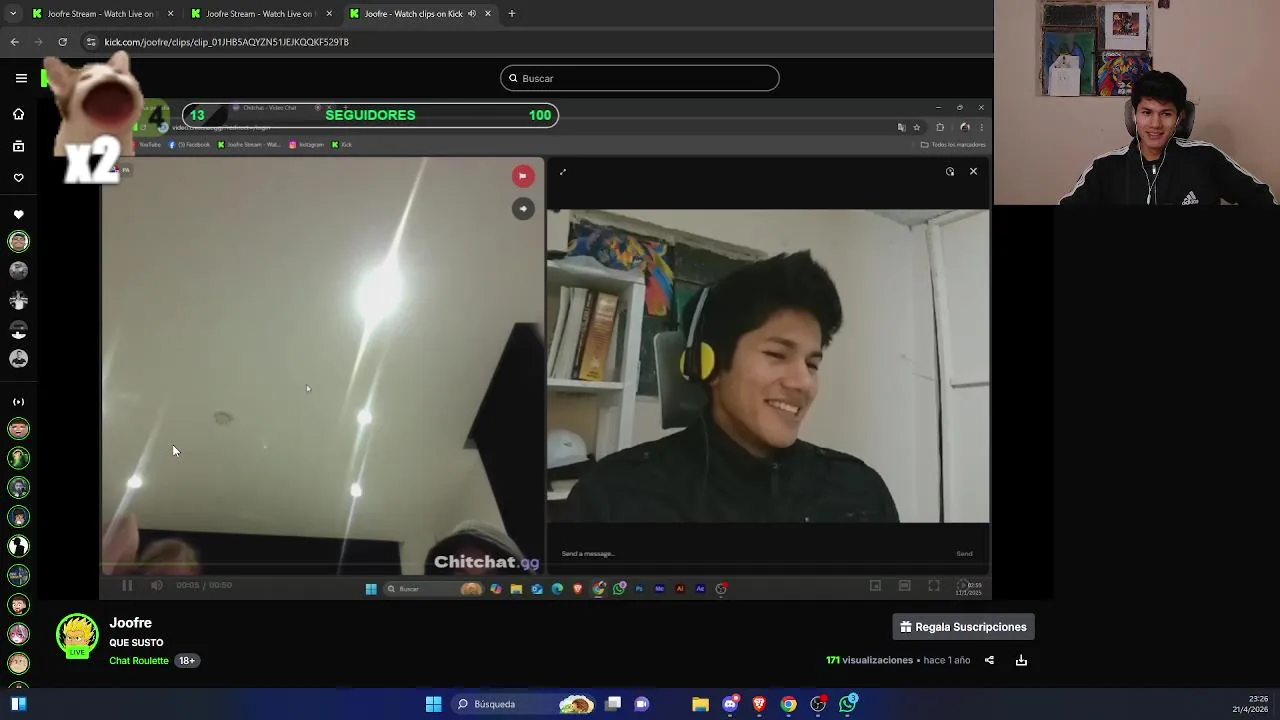Open the Facebook bookmark in recorded browser
1280x720 pixels.
(x=190, y=145)
